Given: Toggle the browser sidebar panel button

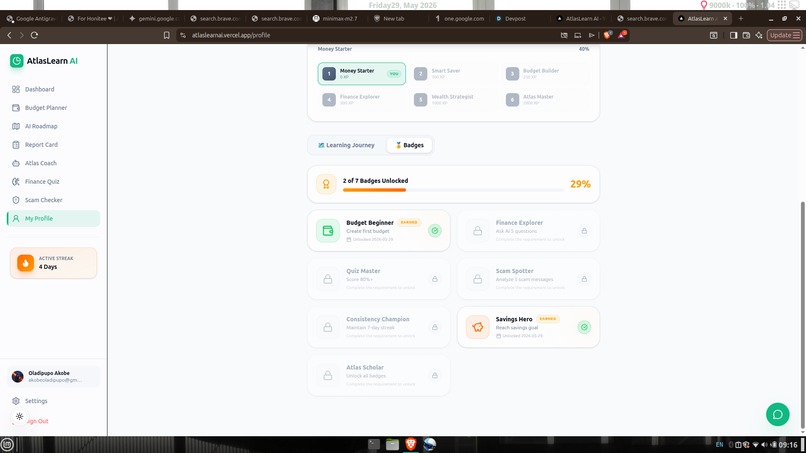Looking at the screenshot, I should pos(734,35).
